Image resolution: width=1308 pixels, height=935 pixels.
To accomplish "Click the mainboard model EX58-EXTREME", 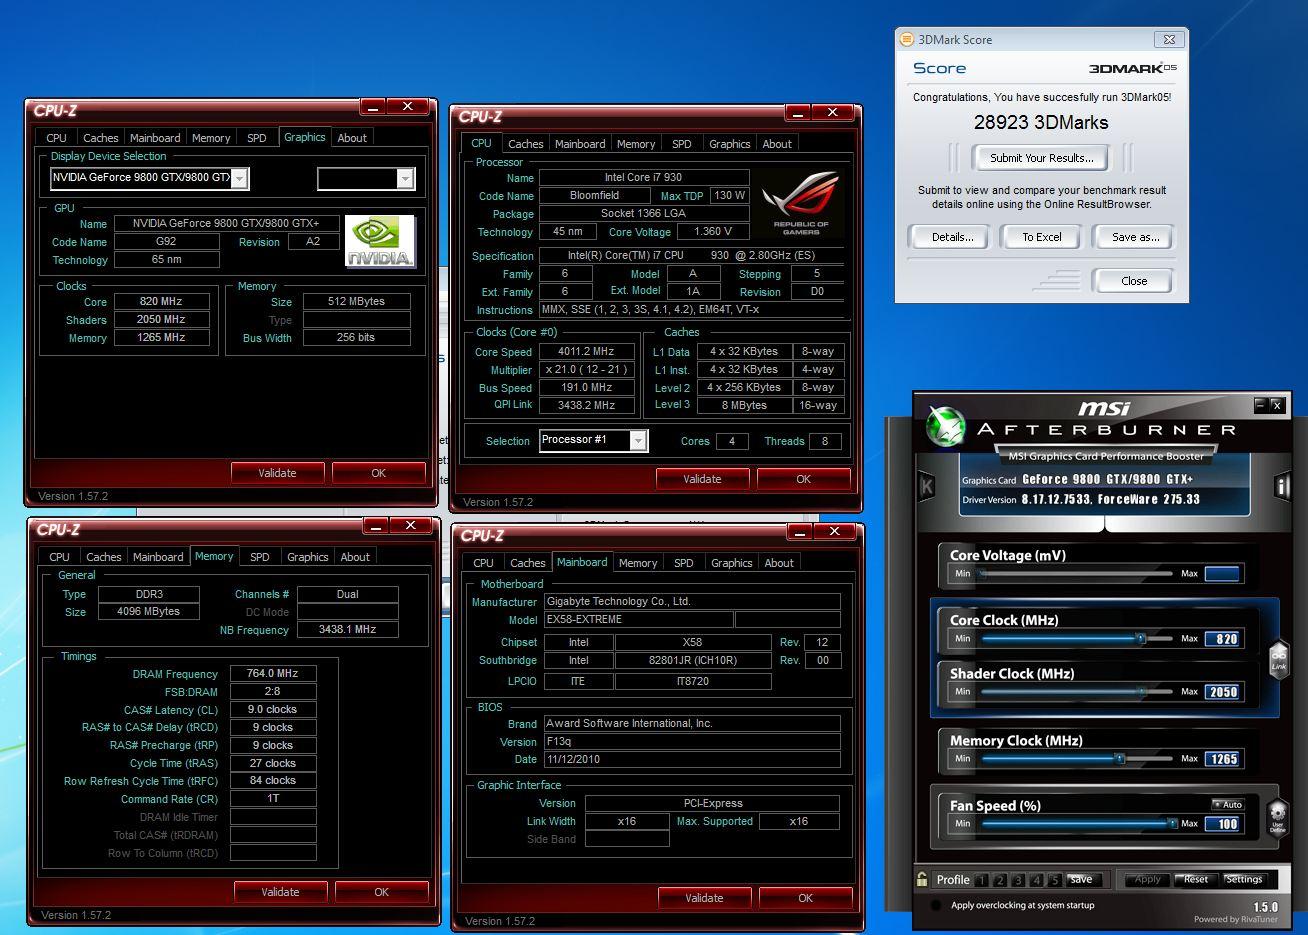I will 637,620.
